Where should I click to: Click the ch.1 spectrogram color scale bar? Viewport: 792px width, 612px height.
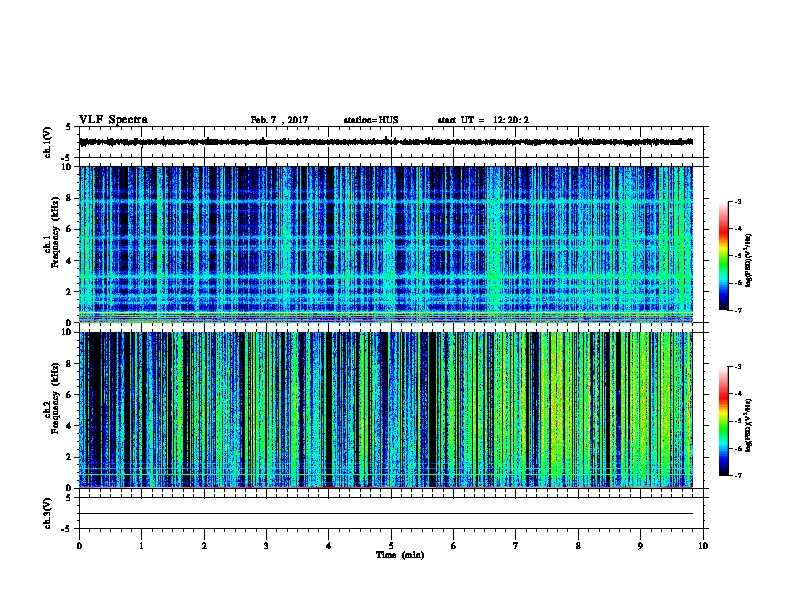tap(724, 256)
